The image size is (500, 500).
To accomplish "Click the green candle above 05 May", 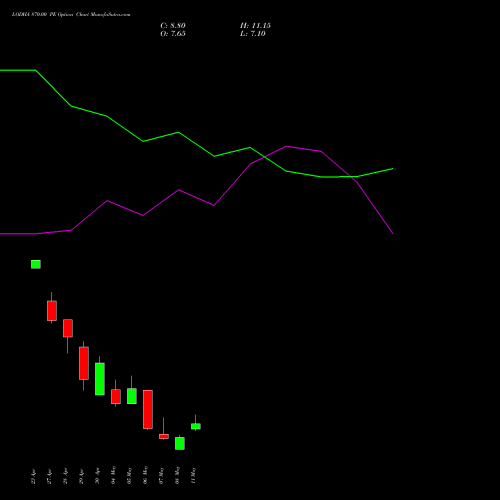I will tap(132, 396).
